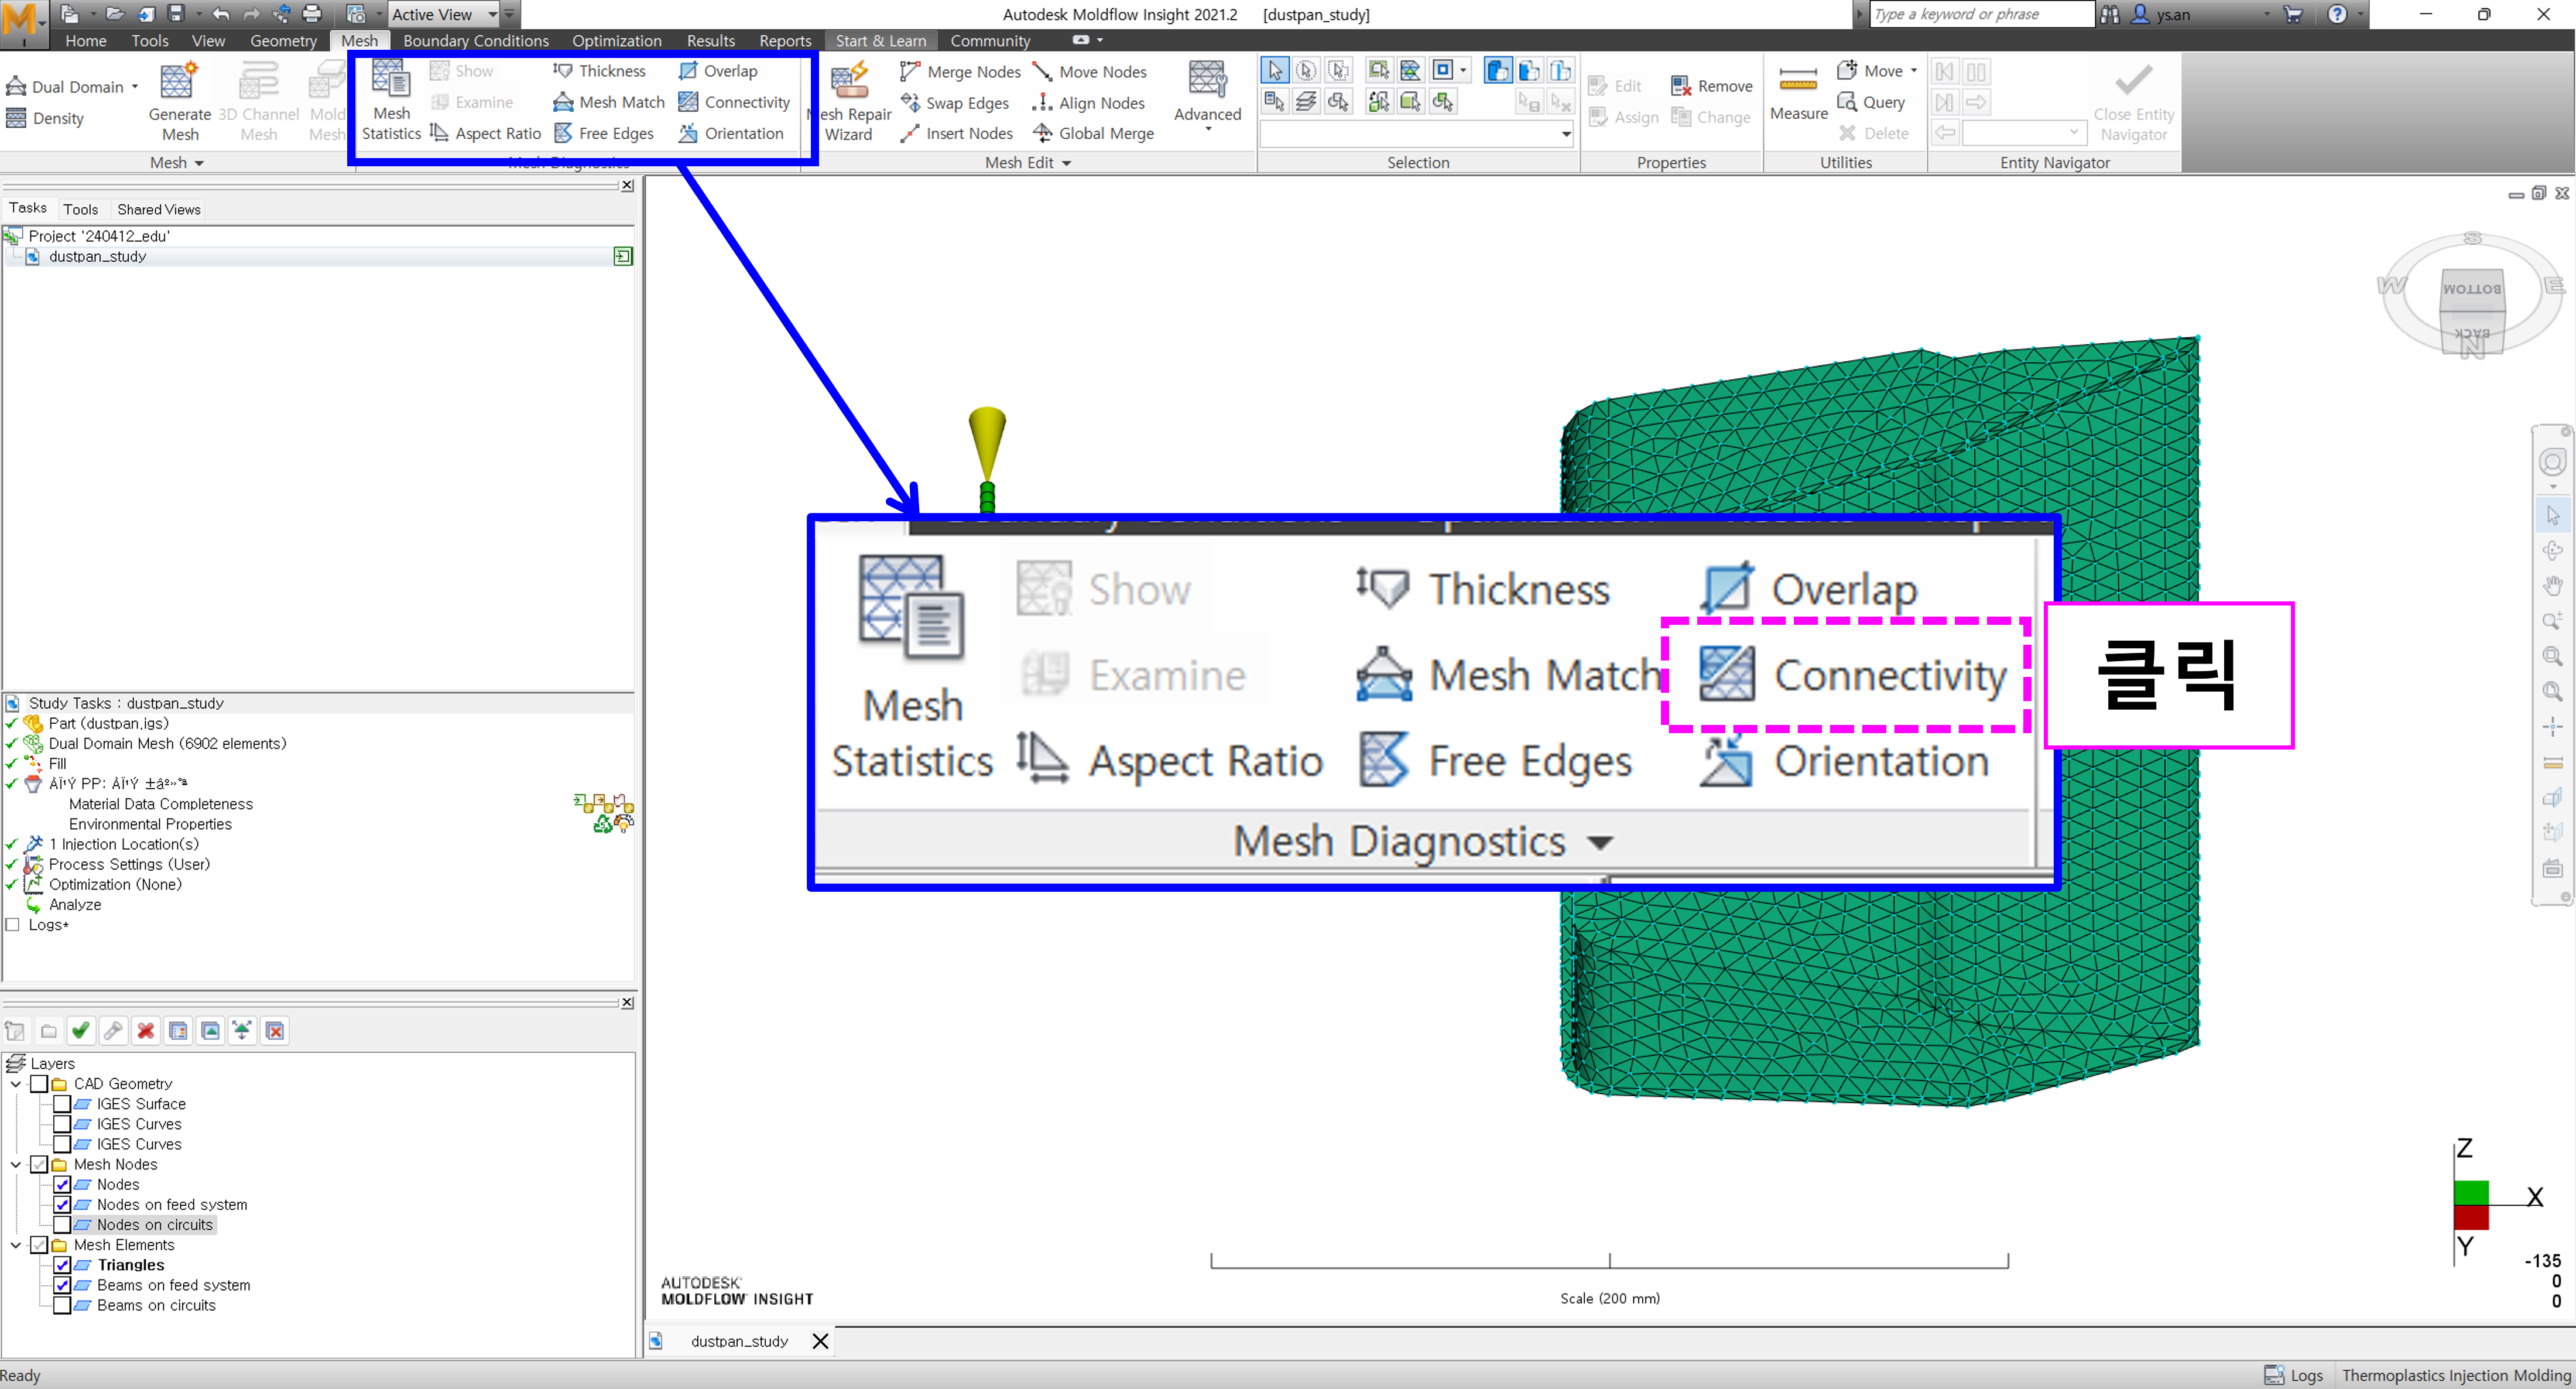Image resolution: width=2576 pixels, height=1389 pixels.
Task: Click the Thickness diagnostic tool
Action: [600, 71]
